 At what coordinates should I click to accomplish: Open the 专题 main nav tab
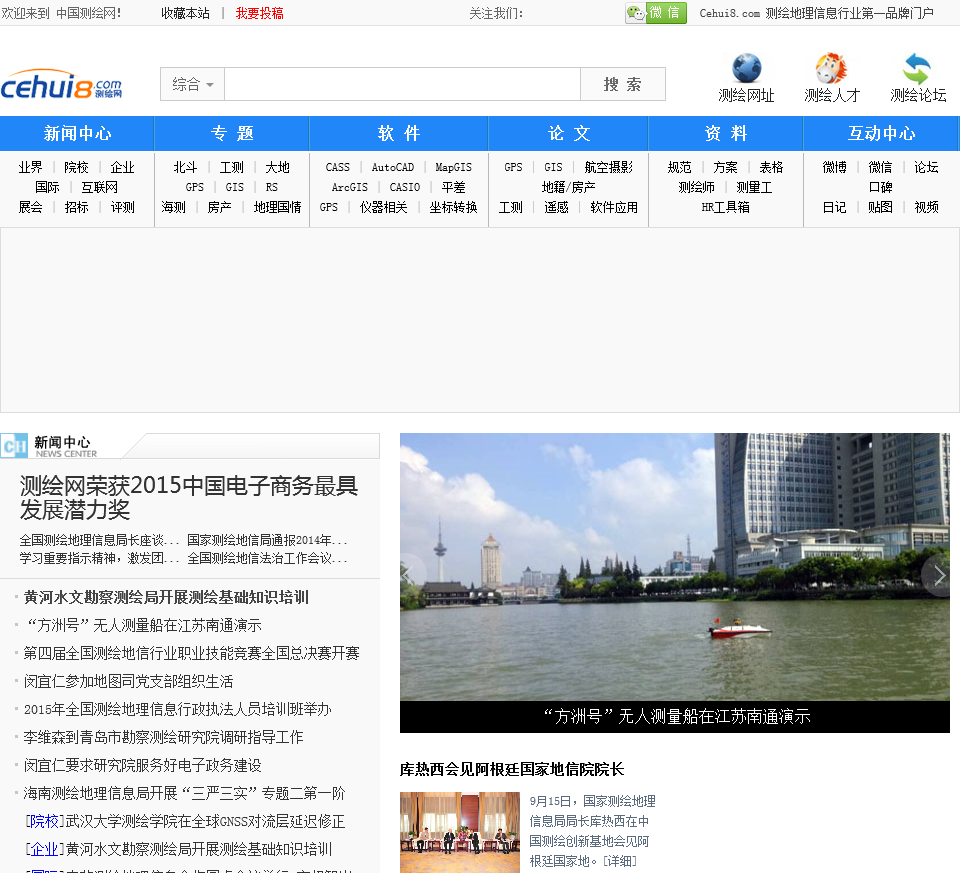click(x=232, y=133)
